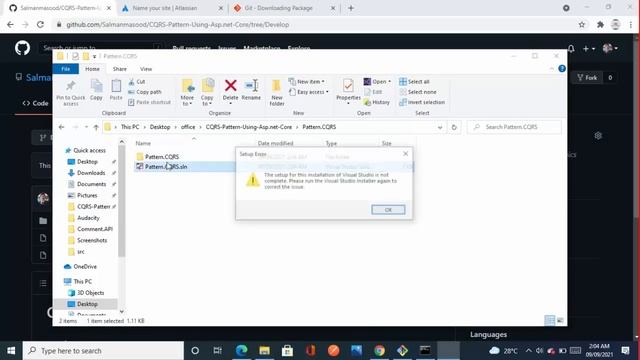The image size is (640, 360).
Task: Reload the Chrome page
Action: pos(40,24)
